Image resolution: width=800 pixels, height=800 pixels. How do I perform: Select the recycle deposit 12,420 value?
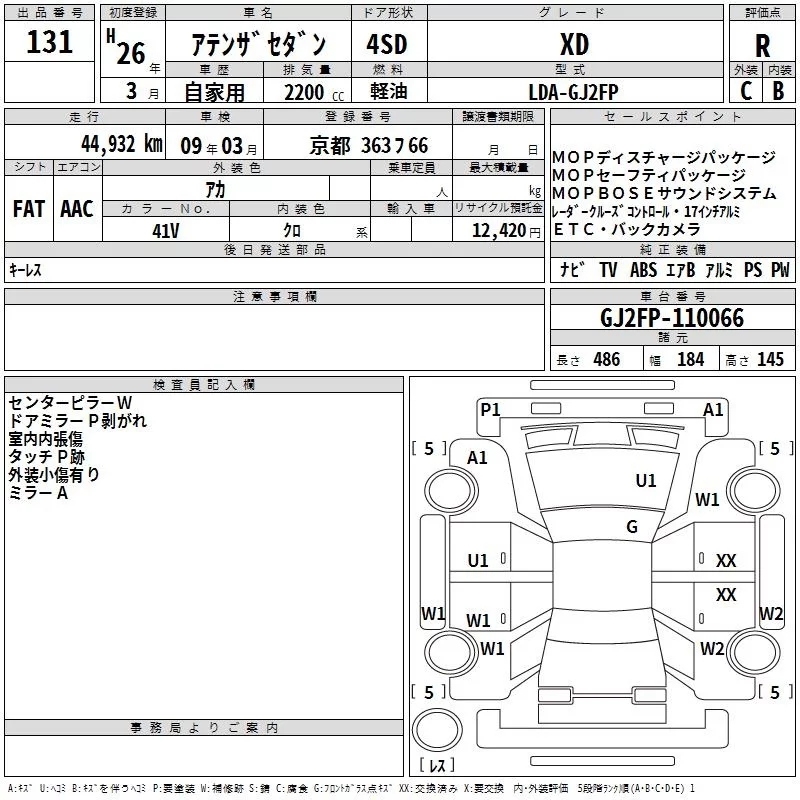(x=498, y=231)
